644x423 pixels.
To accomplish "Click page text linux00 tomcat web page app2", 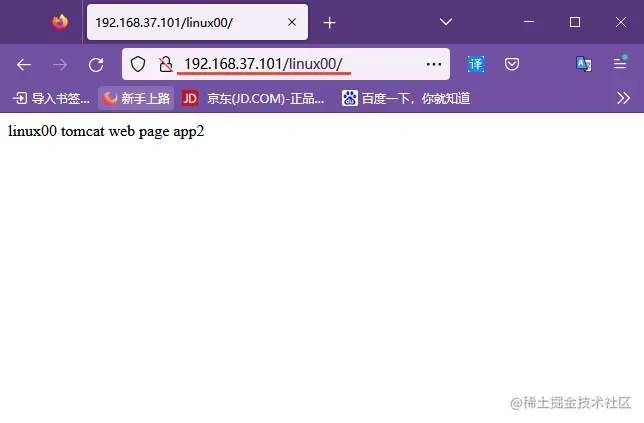I will pos(106,131).
